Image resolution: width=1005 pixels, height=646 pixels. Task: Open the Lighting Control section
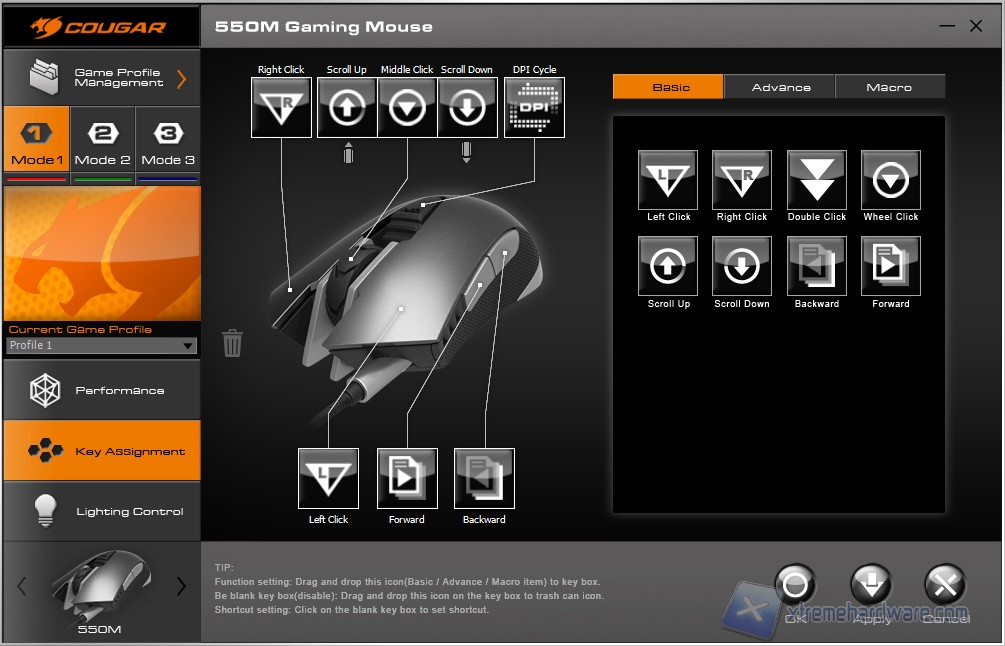point(101,511)
